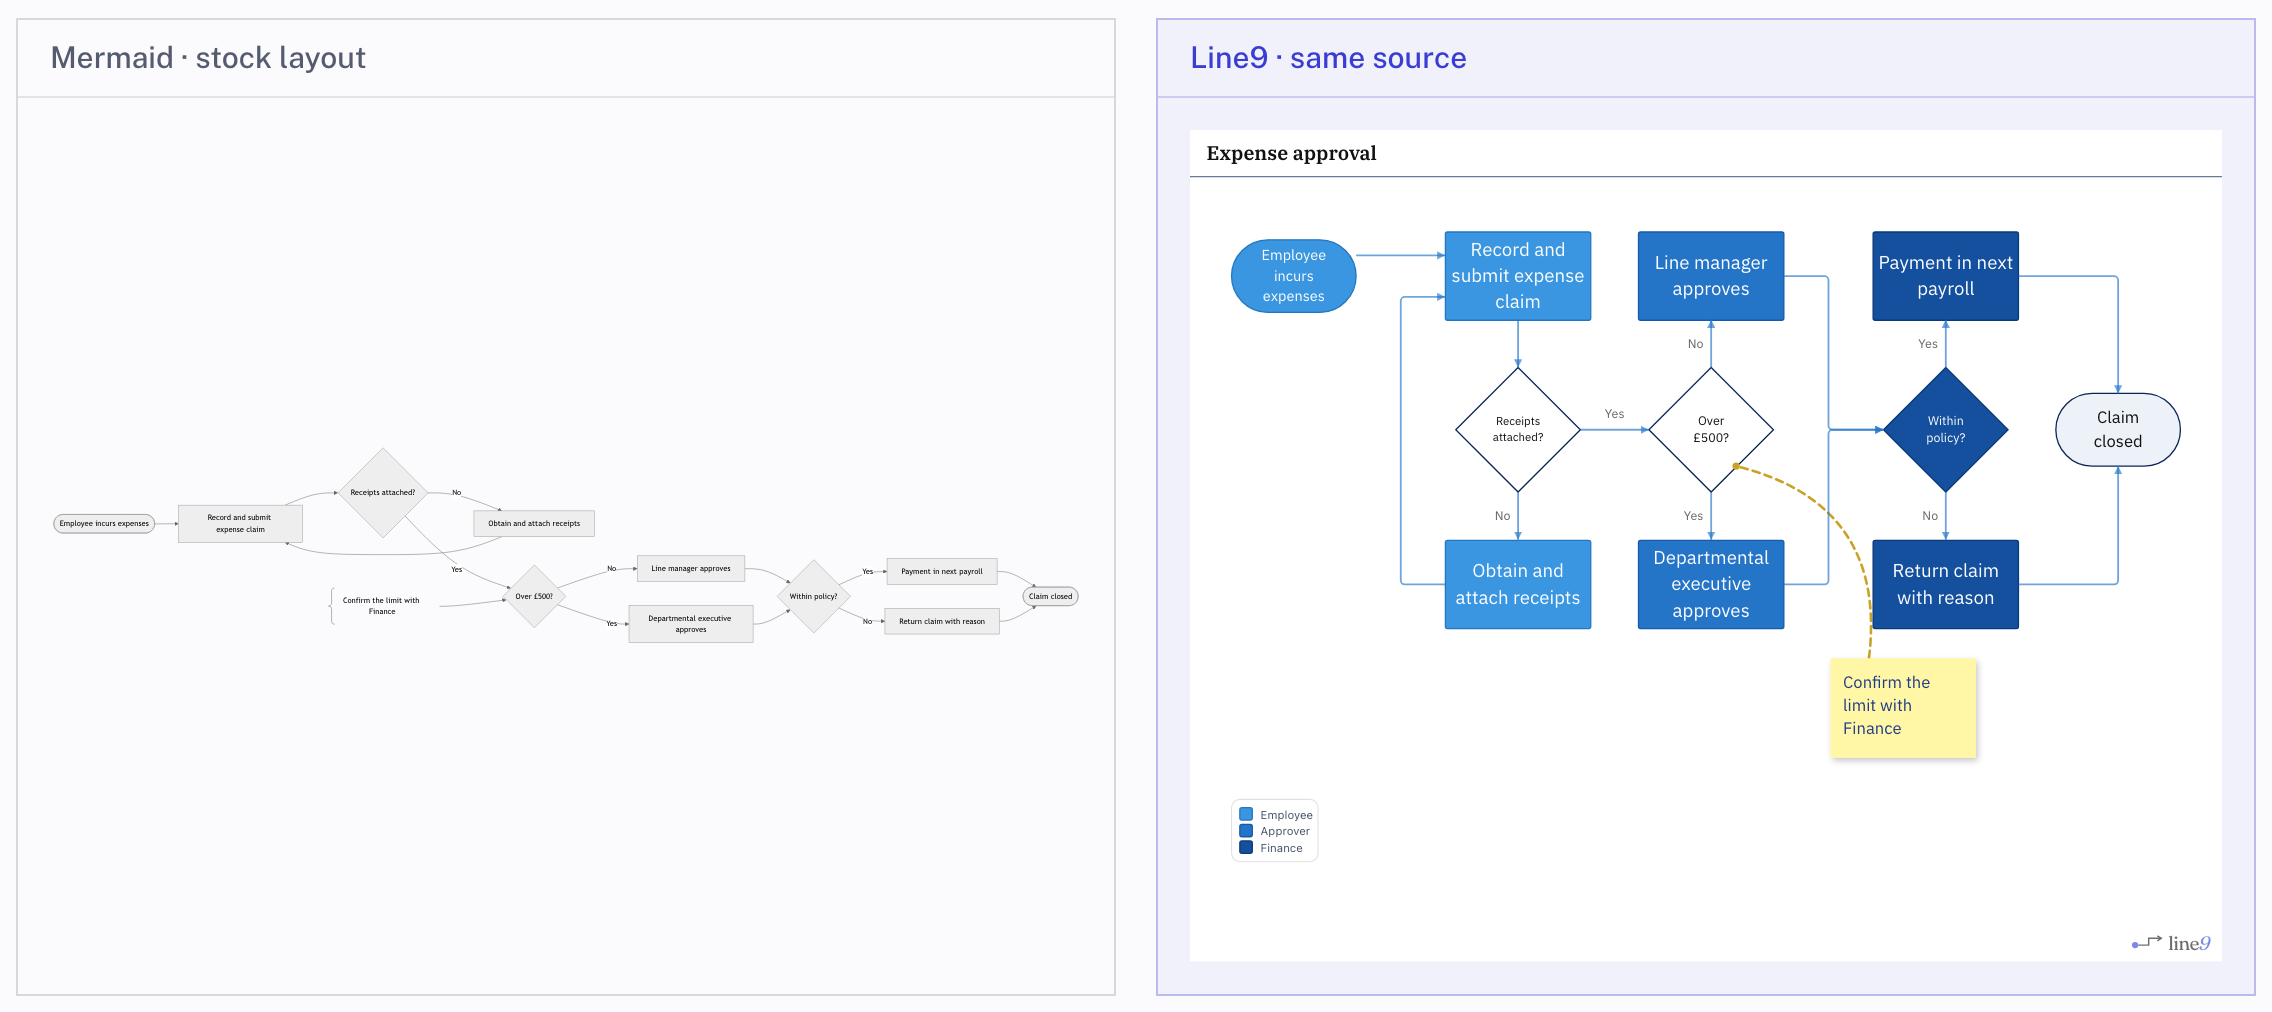Click 'Departmental executive approves' box in Line9
The width and height of the screenshot is (2272, 1012).
(1710, 584)
